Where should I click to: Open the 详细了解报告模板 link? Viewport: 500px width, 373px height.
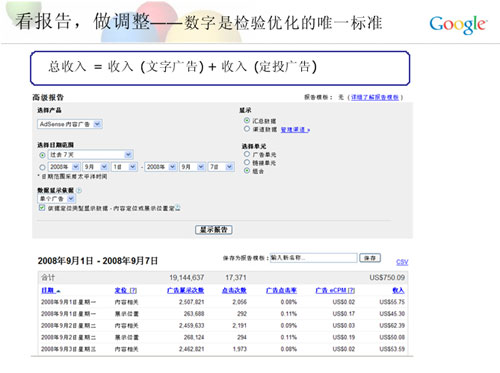pos(375,97)
